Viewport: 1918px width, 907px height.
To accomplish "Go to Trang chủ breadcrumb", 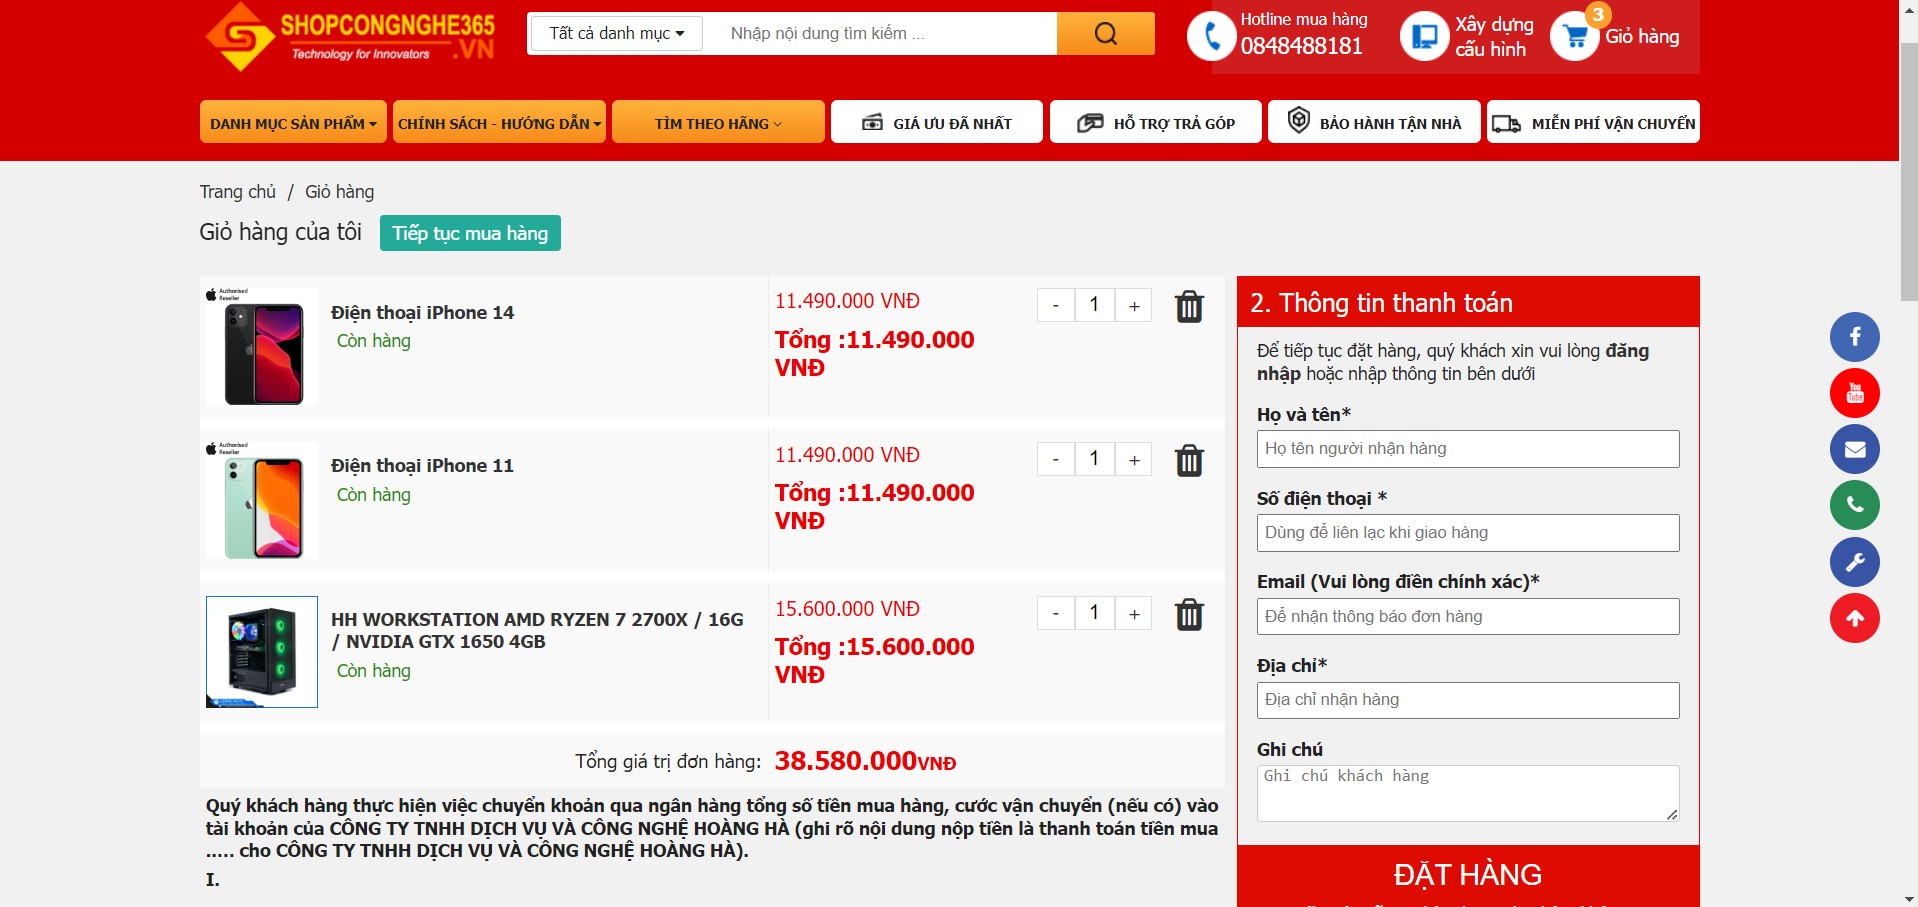I will [x=237, y=192].
